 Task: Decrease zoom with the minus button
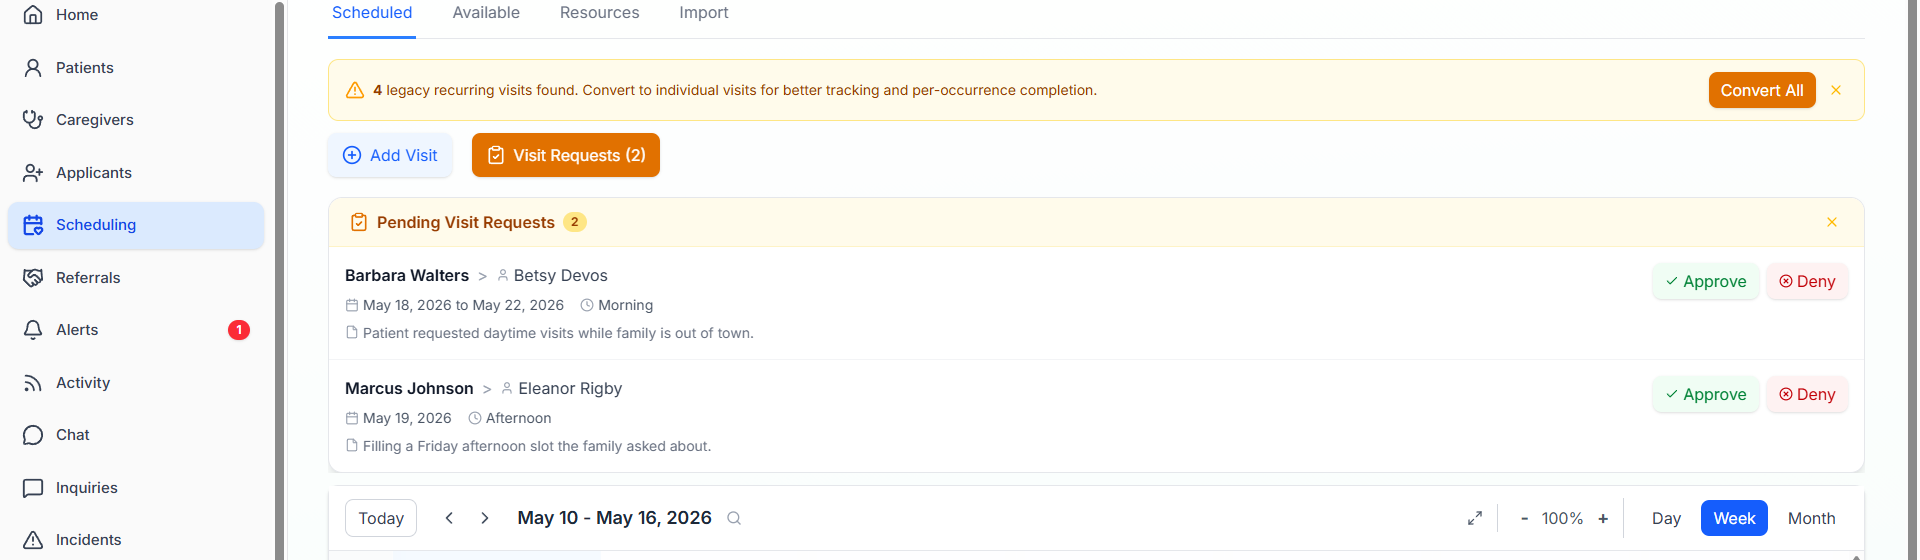click(x=1524, y=518)
